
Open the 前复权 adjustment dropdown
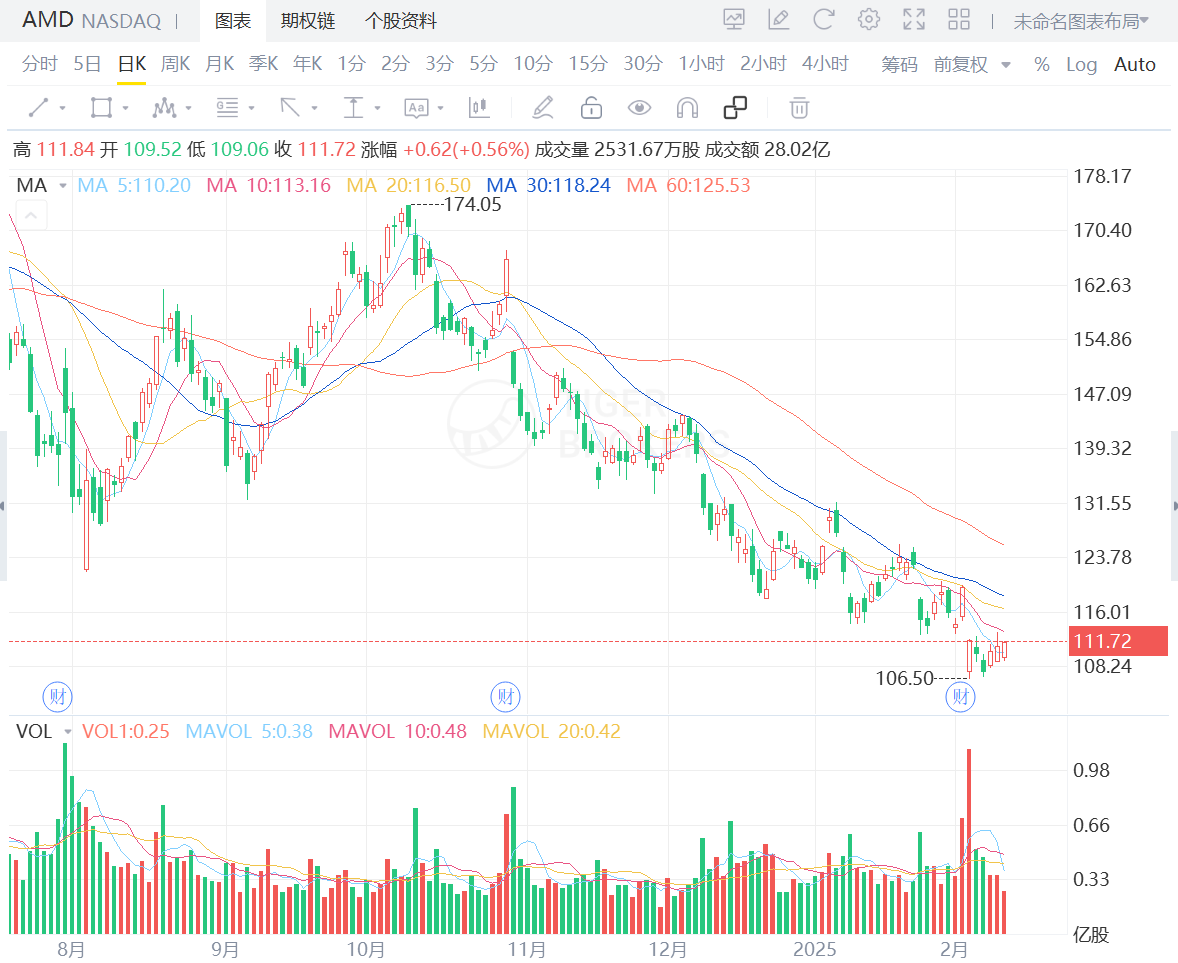[x=972, y=65]
